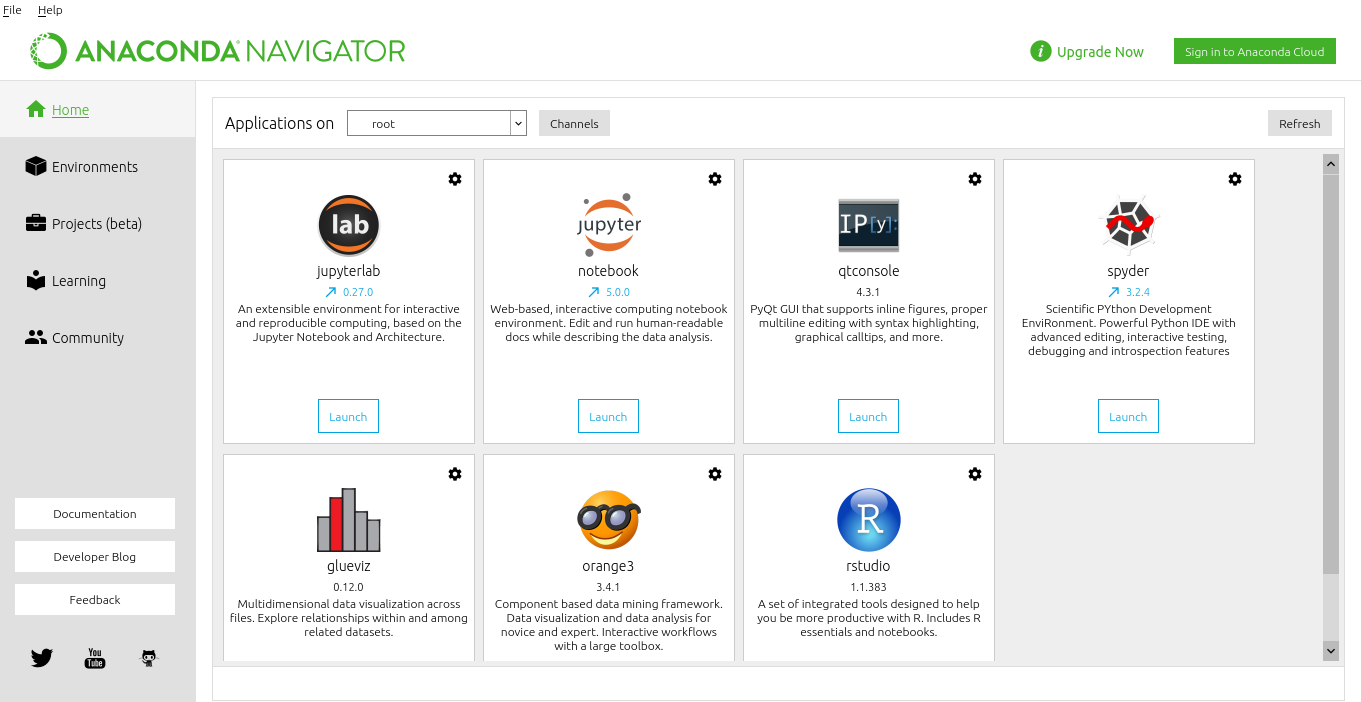The height and width of the screenshot is (702, 1361).
Task: Launch jupyterlab
Action: click(348, 417)
